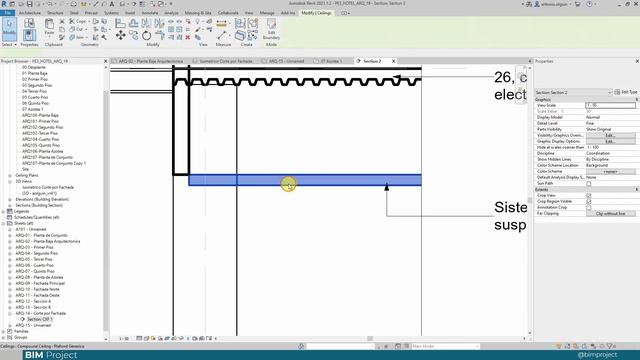
Task: Switch to ARQ-02 Planta Baja Arquitectonica tab
Action: tap(151, 61)
